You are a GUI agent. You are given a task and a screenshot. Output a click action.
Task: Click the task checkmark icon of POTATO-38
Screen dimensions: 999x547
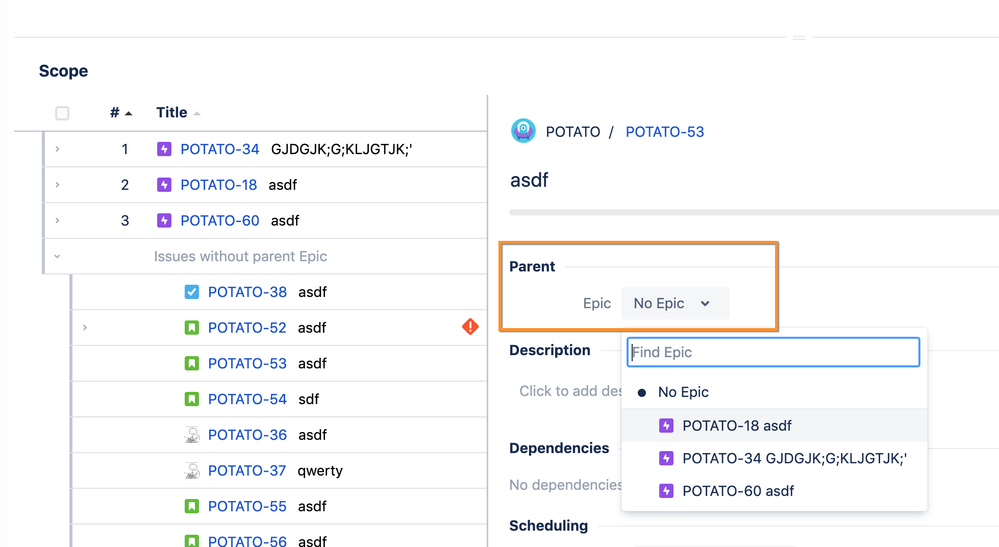[x=192, y=292]
